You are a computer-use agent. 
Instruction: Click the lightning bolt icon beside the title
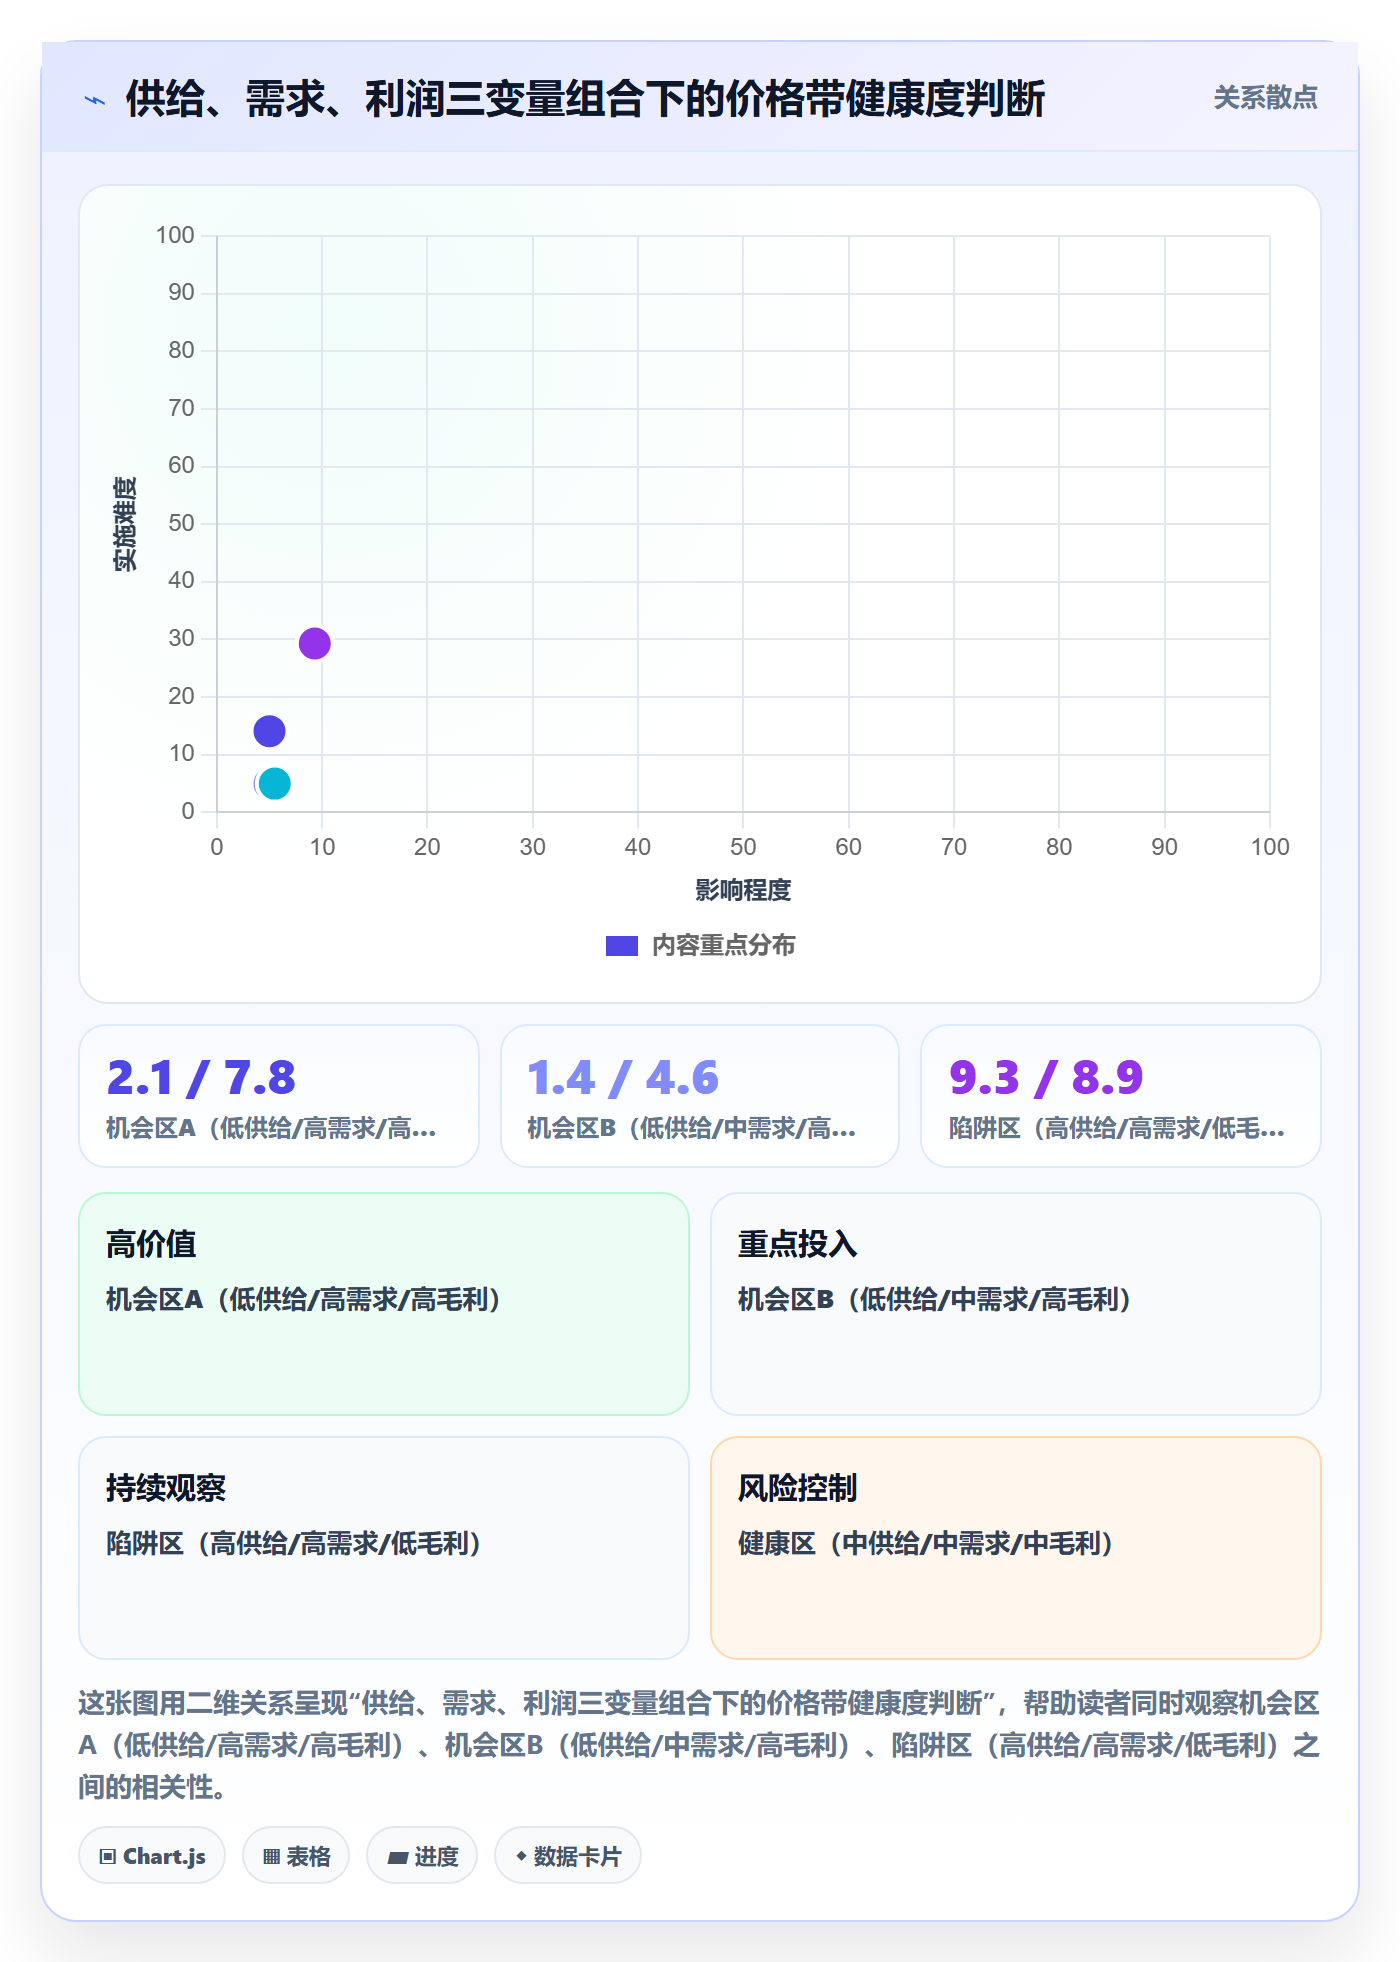(x=95, y=100)
